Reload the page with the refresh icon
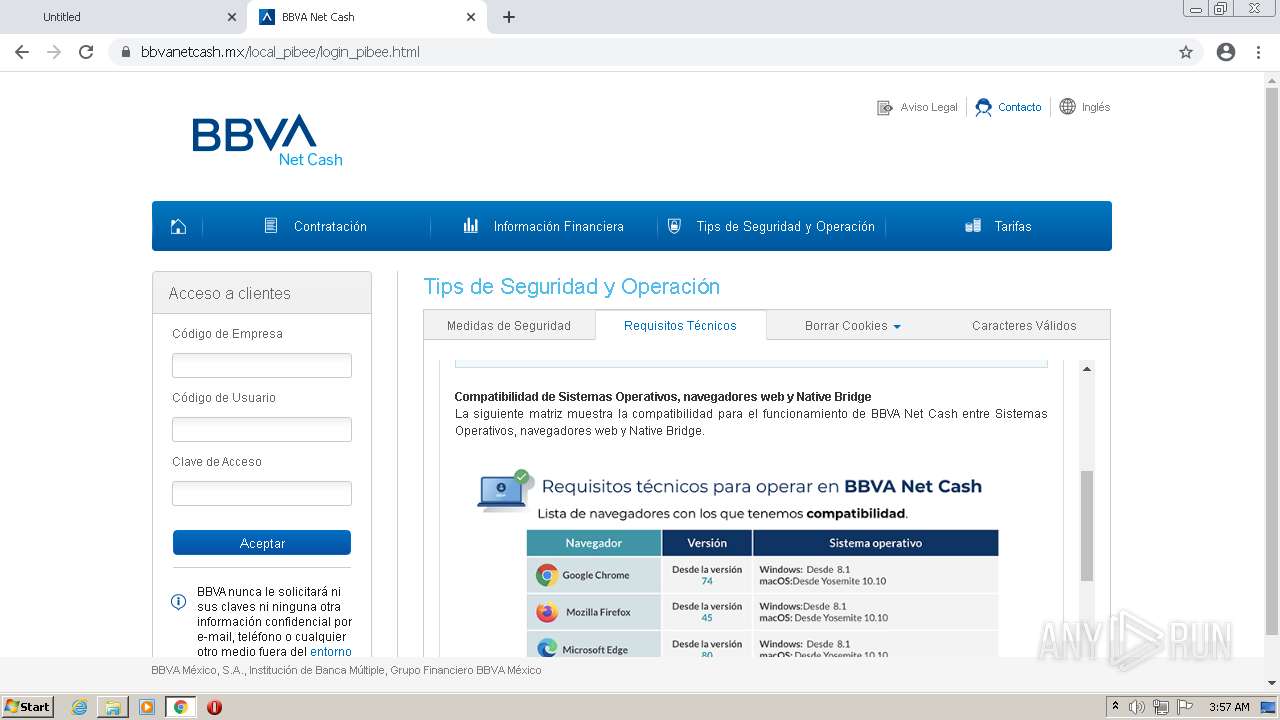 tap(86, 52)
